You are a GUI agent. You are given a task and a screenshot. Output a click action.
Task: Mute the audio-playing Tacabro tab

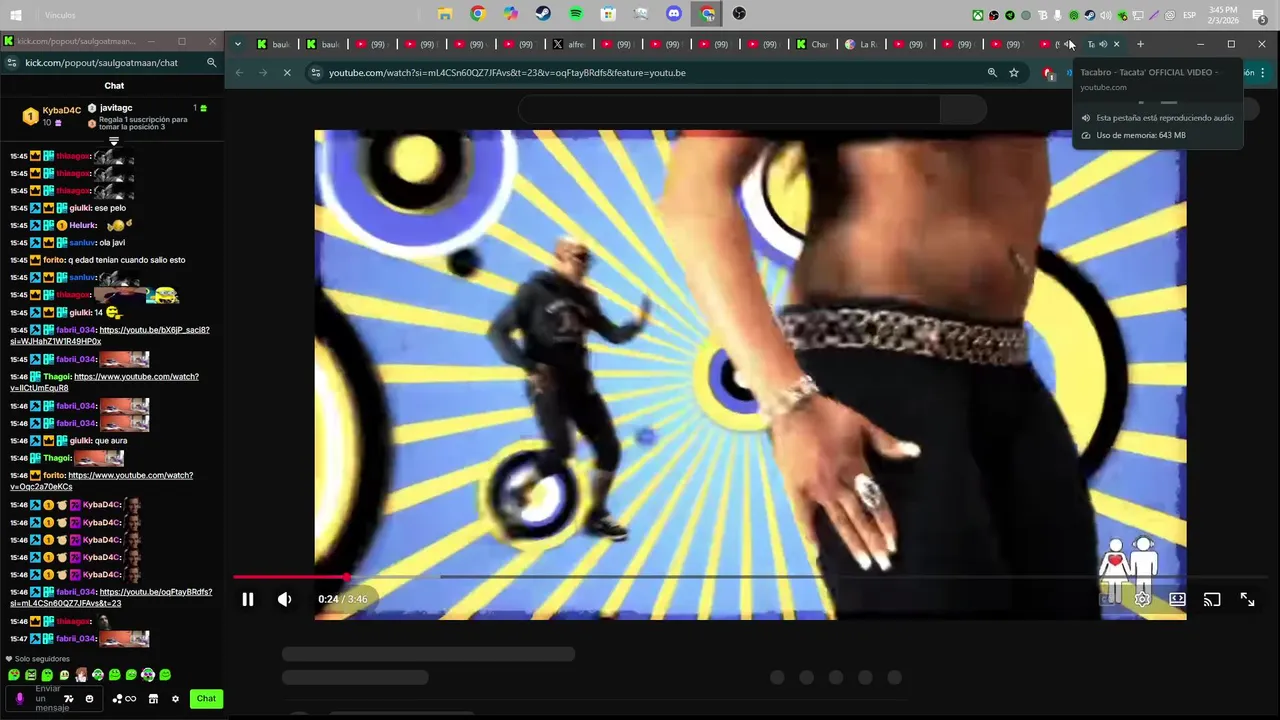[x=1103, y=44]
